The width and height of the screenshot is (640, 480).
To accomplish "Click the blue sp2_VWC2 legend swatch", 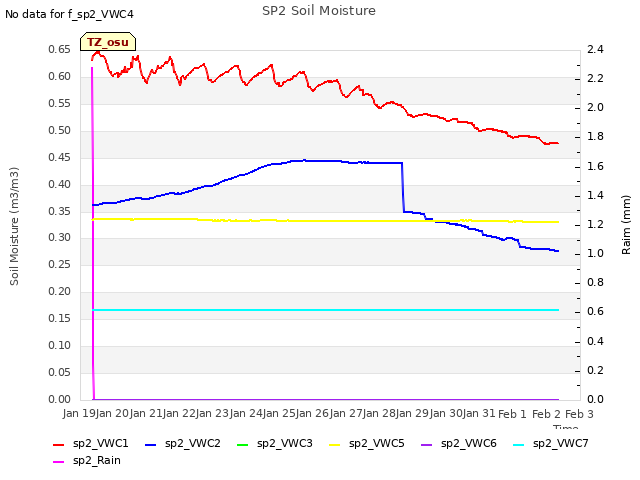I will pyautogui.click(x=151, y=444).
